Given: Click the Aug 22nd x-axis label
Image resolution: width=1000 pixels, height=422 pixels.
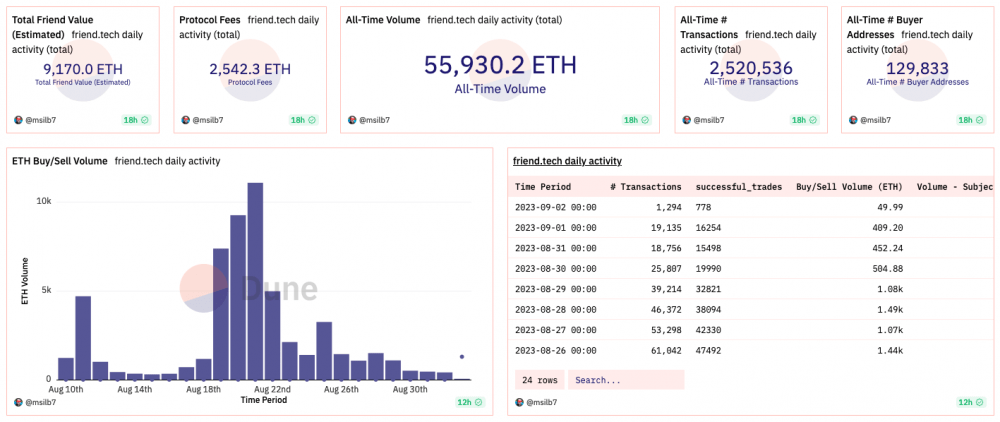Looking at the screenshot, I should click(272, 389).
